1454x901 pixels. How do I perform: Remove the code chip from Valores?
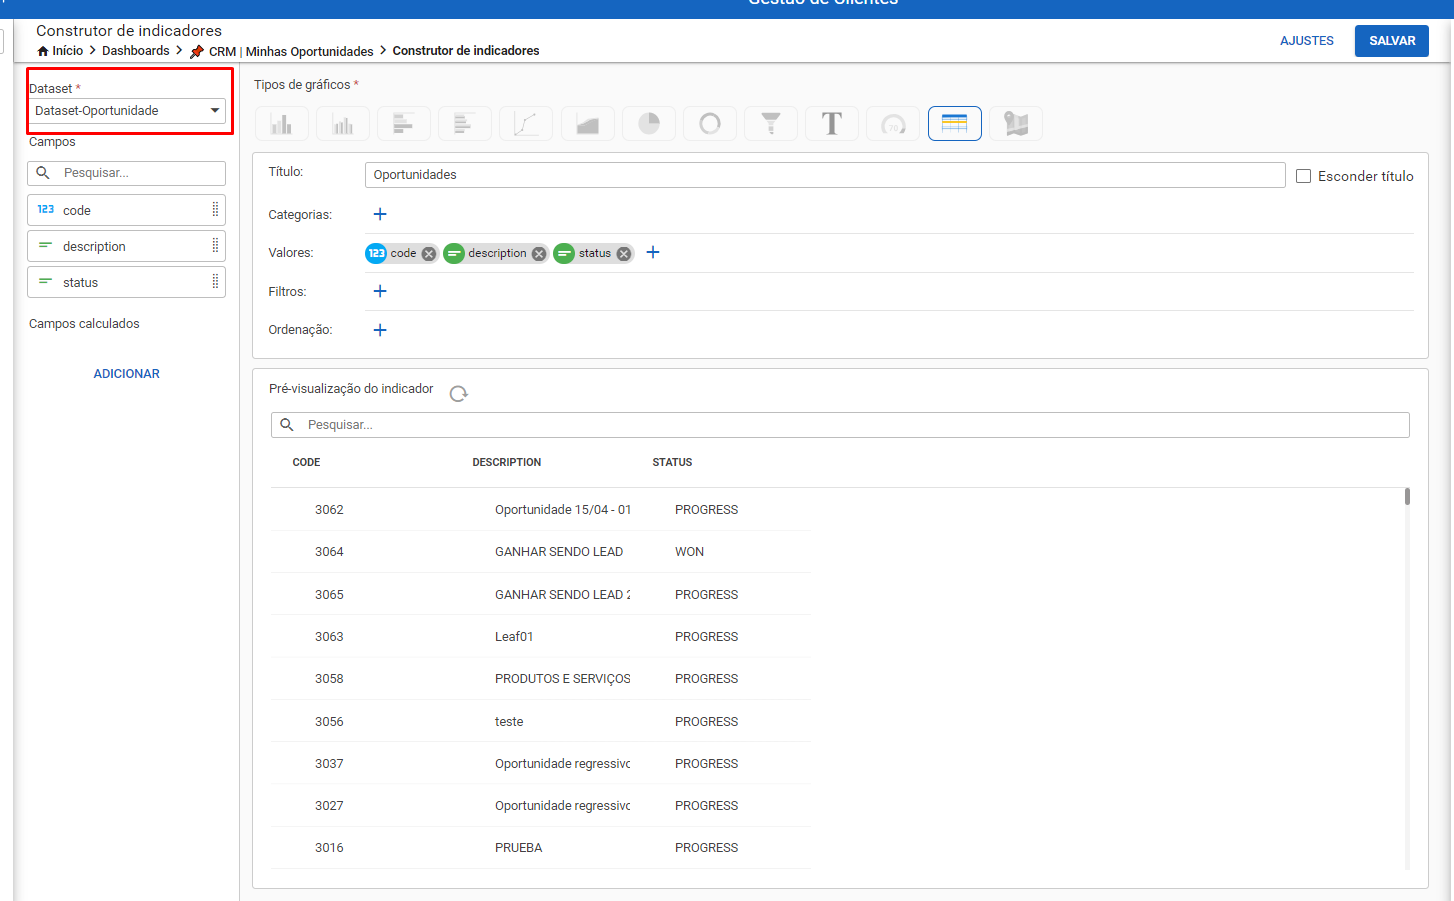429,254
